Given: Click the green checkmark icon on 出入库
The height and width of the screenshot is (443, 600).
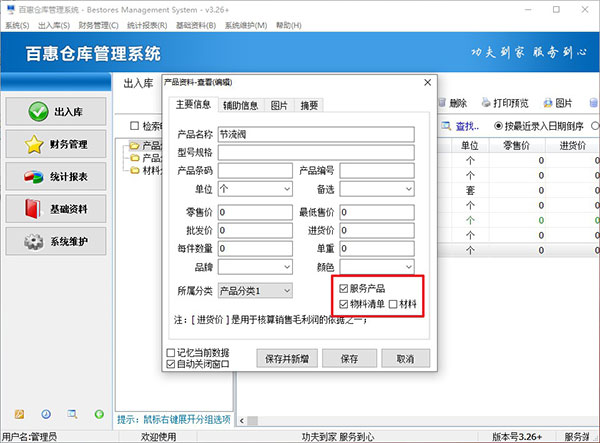Looking at the screenshot, I should pyautogui.click(x=38, y=111).
